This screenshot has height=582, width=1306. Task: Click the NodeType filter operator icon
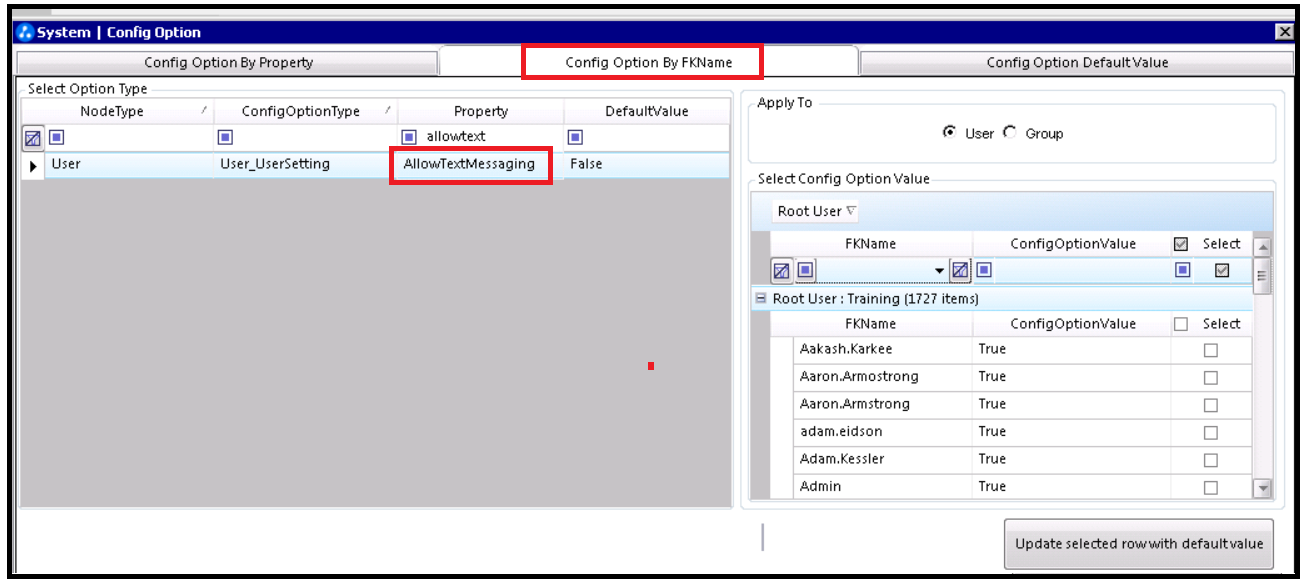tap(57, 136)
